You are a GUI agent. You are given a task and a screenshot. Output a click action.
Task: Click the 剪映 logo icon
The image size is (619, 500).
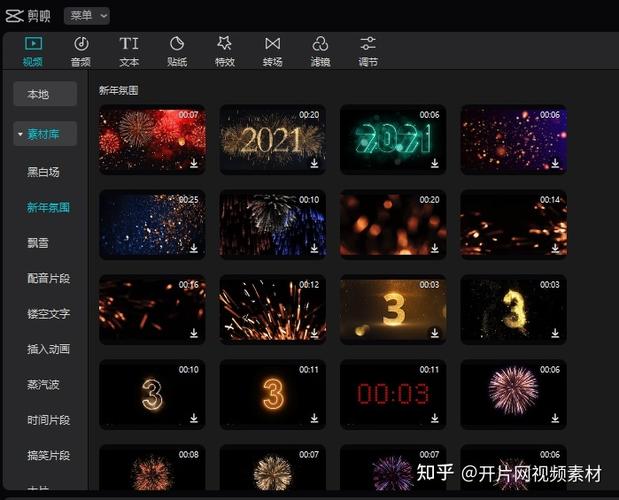[x=15, y=16]
